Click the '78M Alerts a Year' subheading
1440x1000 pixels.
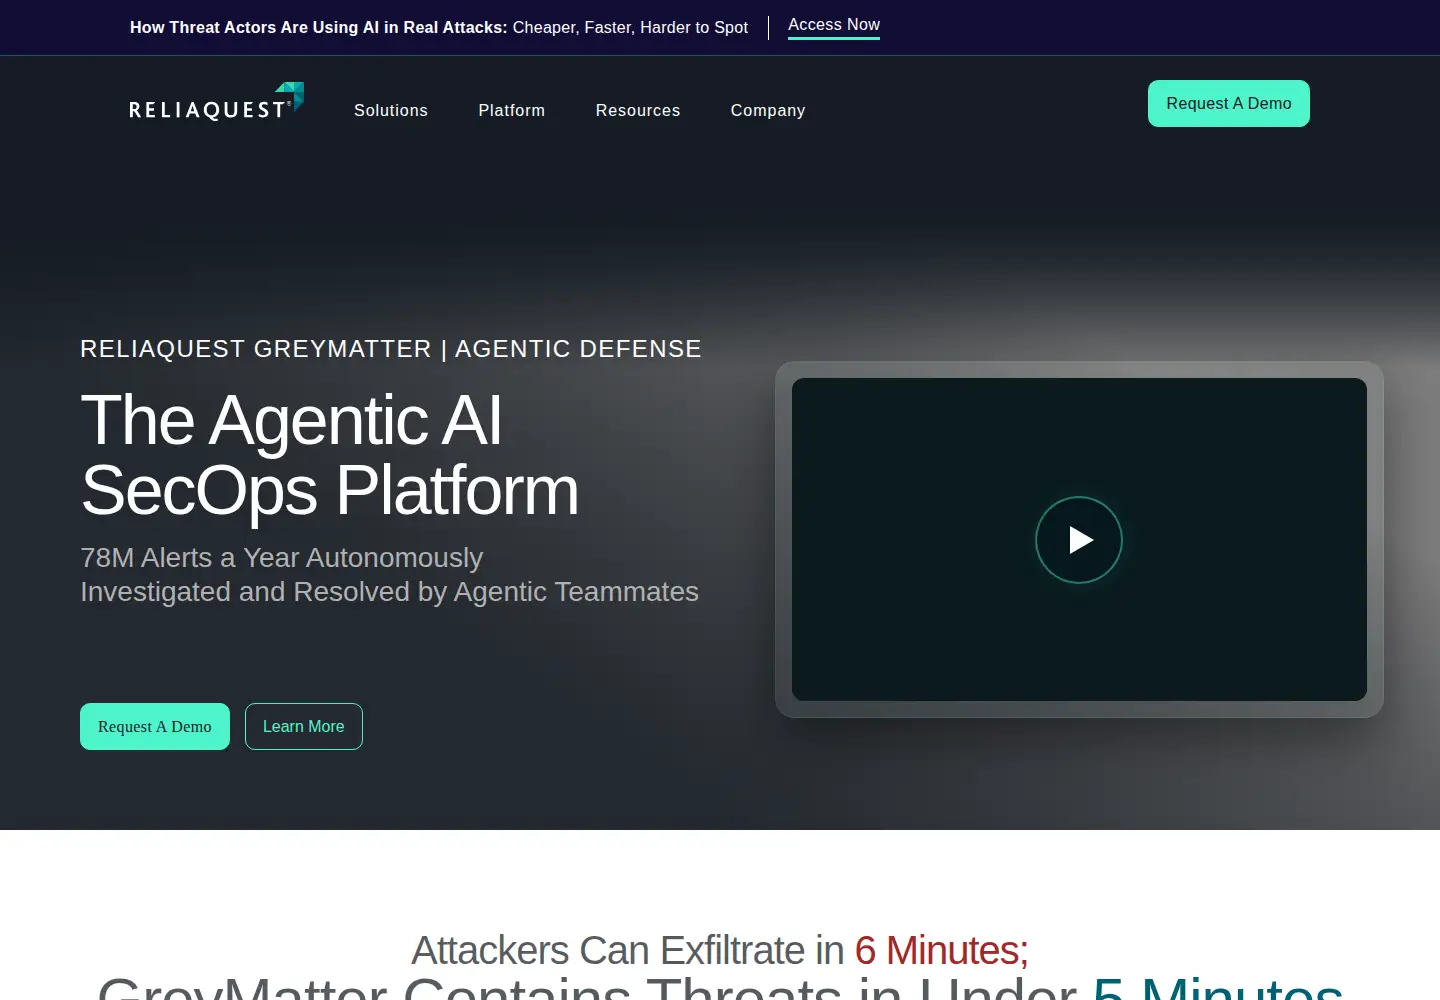tap(389, 575)
